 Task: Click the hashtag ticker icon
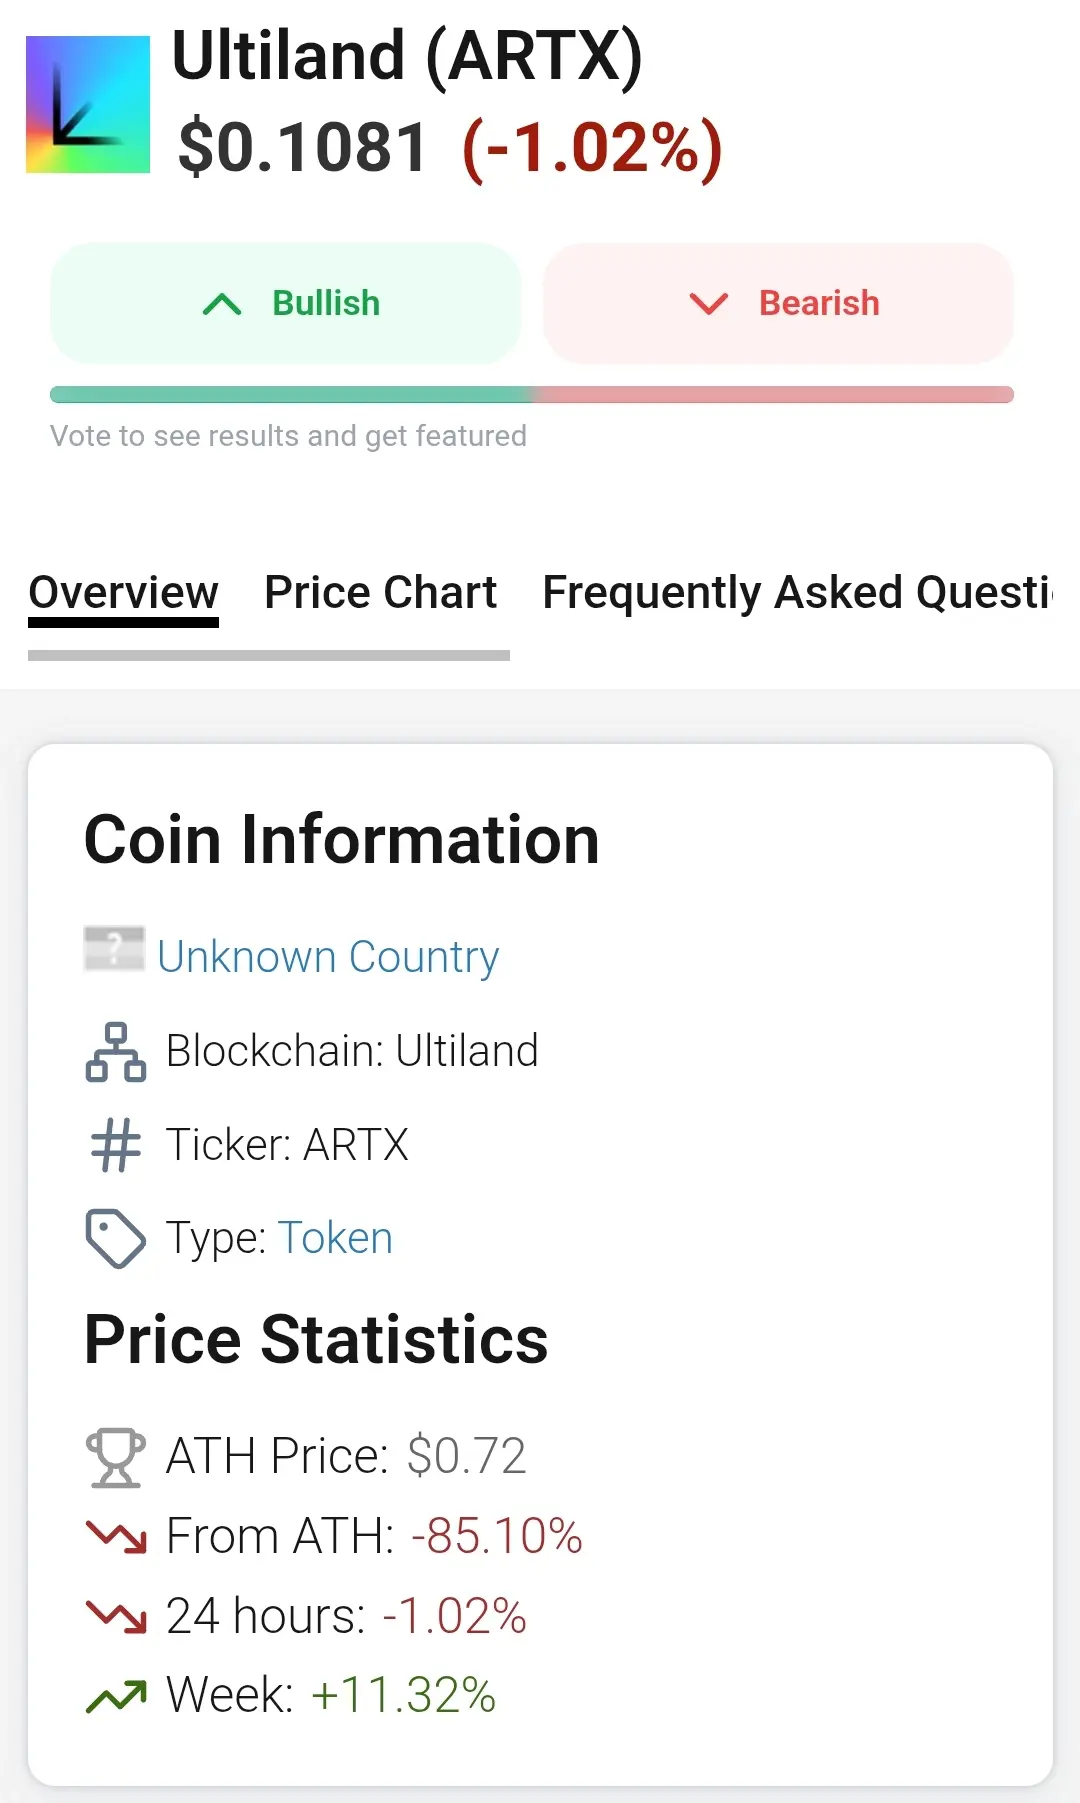pyautogui.click(x=116, y=1145)
